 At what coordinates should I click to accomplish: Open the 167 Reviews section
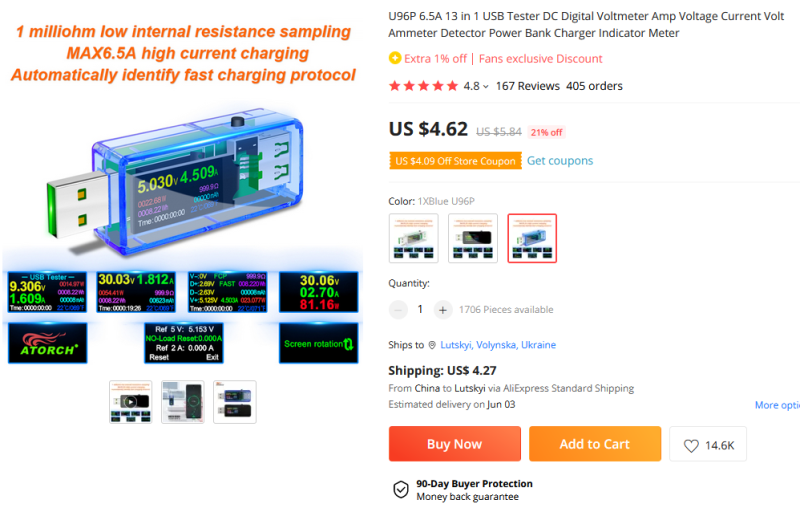click(x=528, y=86)
